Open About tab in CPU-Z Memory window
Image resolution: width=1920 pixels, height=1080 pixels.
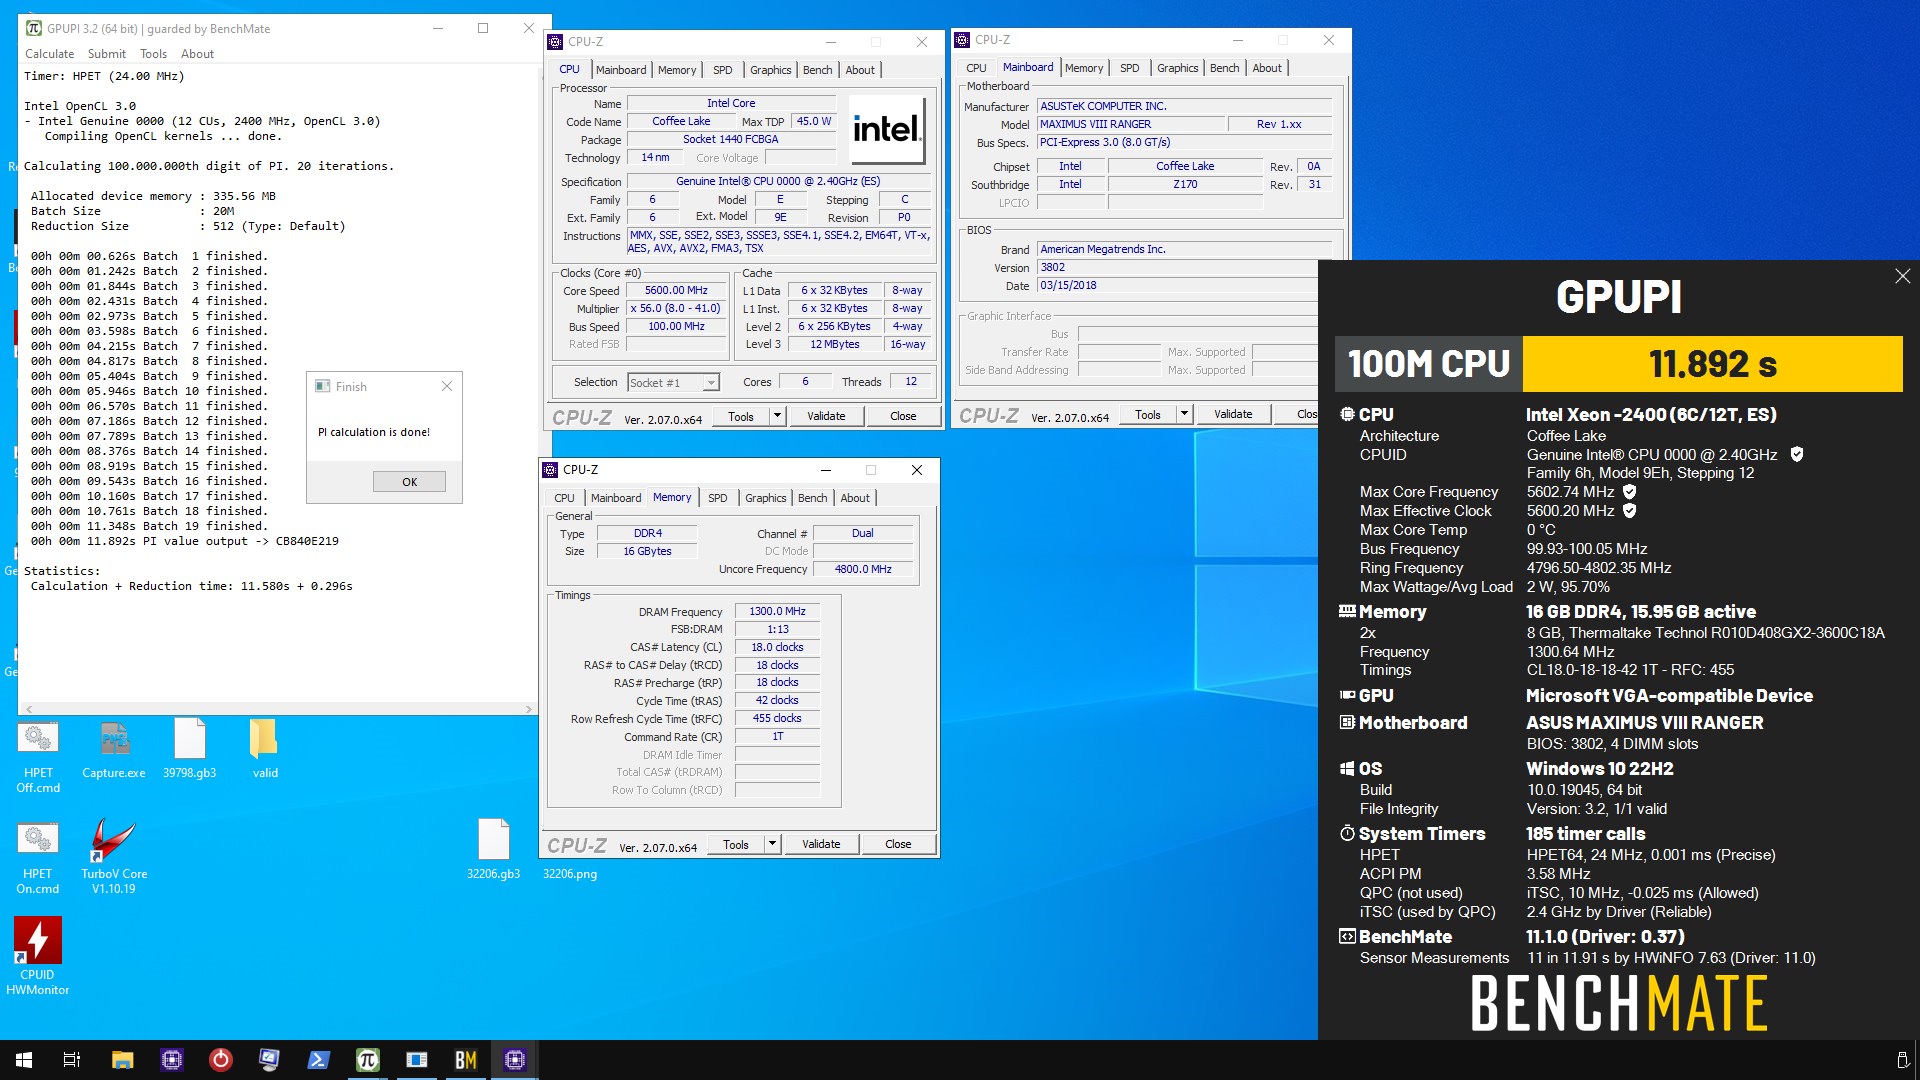coord(855,498)
